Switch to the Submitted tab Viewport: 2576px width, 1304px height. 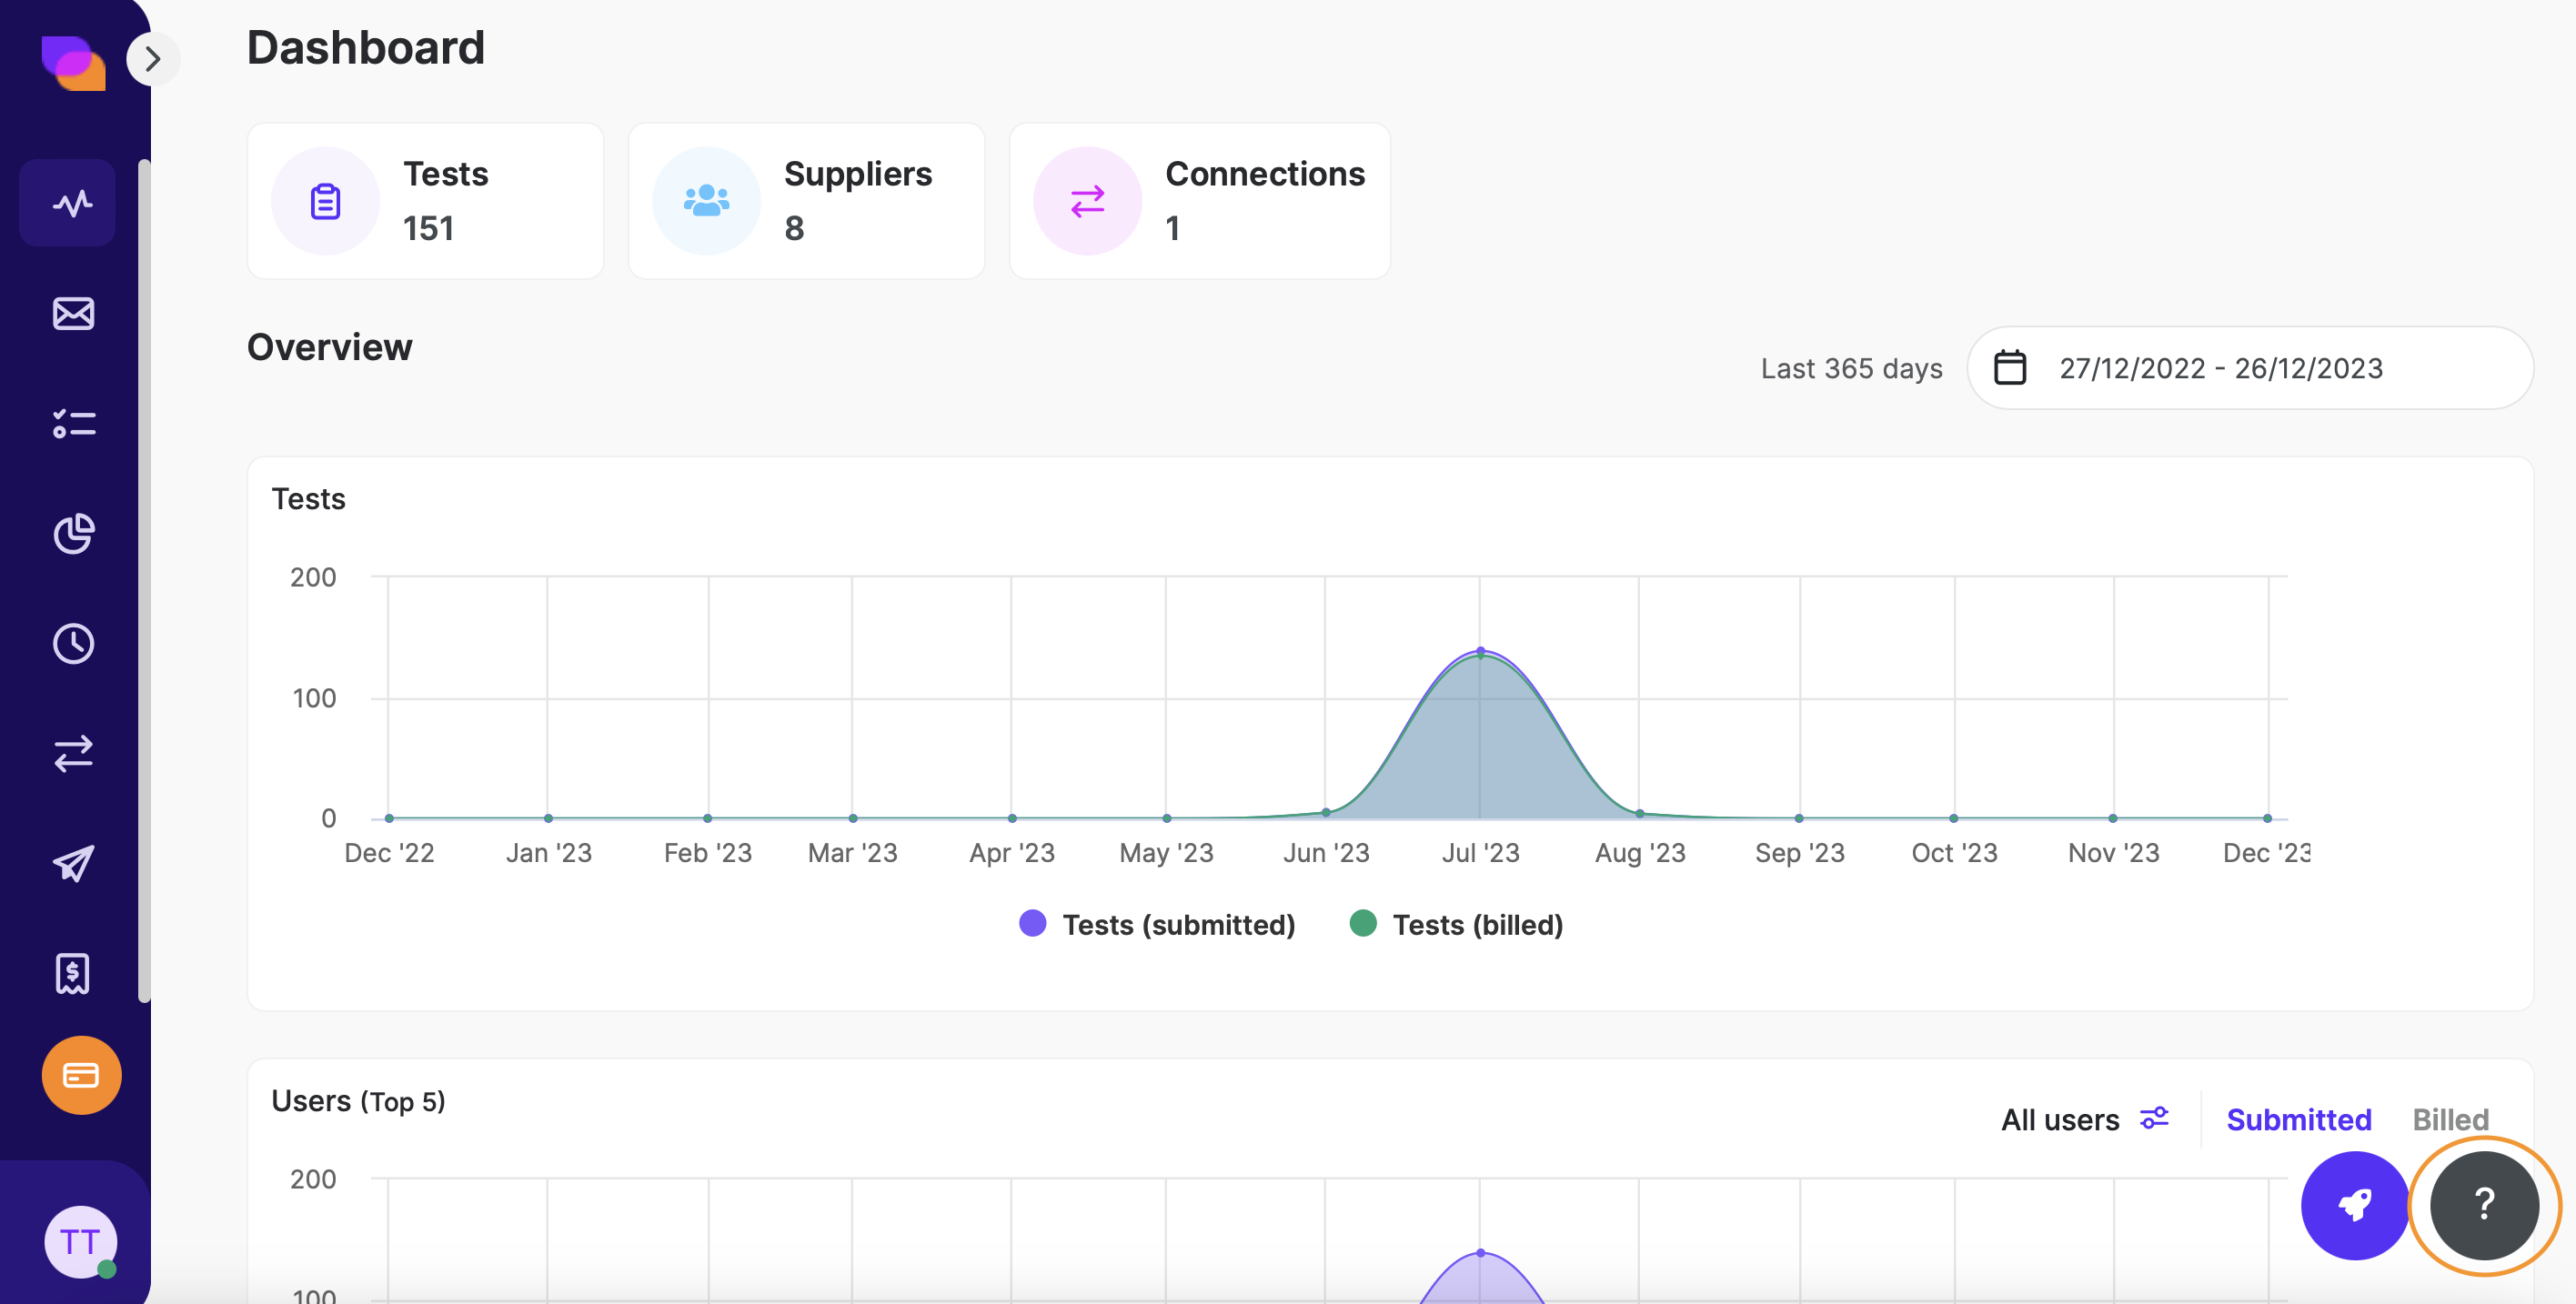(x=2298, y=1119)
